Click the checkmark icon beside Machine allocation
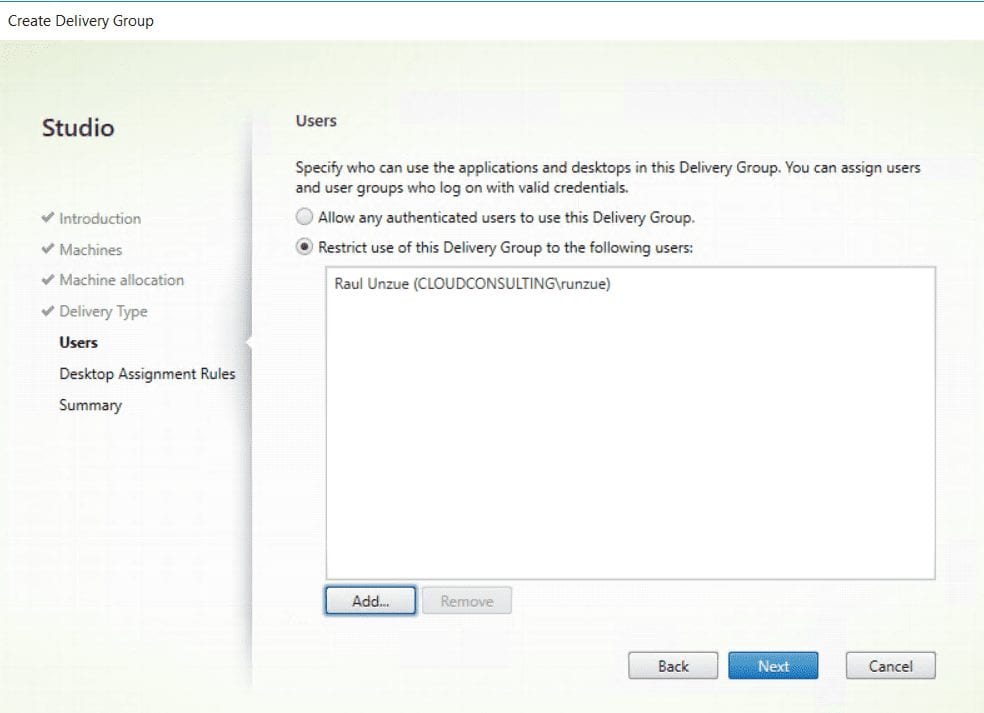 point(50,280)
